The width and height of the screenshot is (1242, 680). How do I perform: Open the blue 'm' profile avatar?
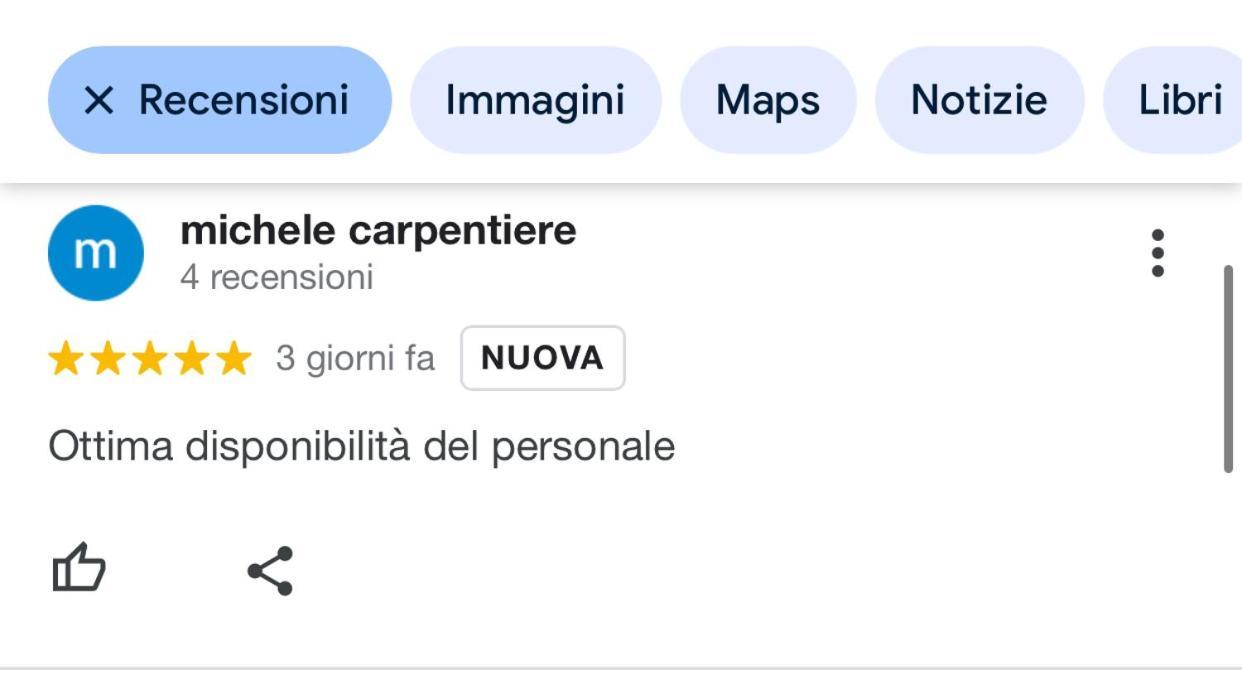pos(96,253)
